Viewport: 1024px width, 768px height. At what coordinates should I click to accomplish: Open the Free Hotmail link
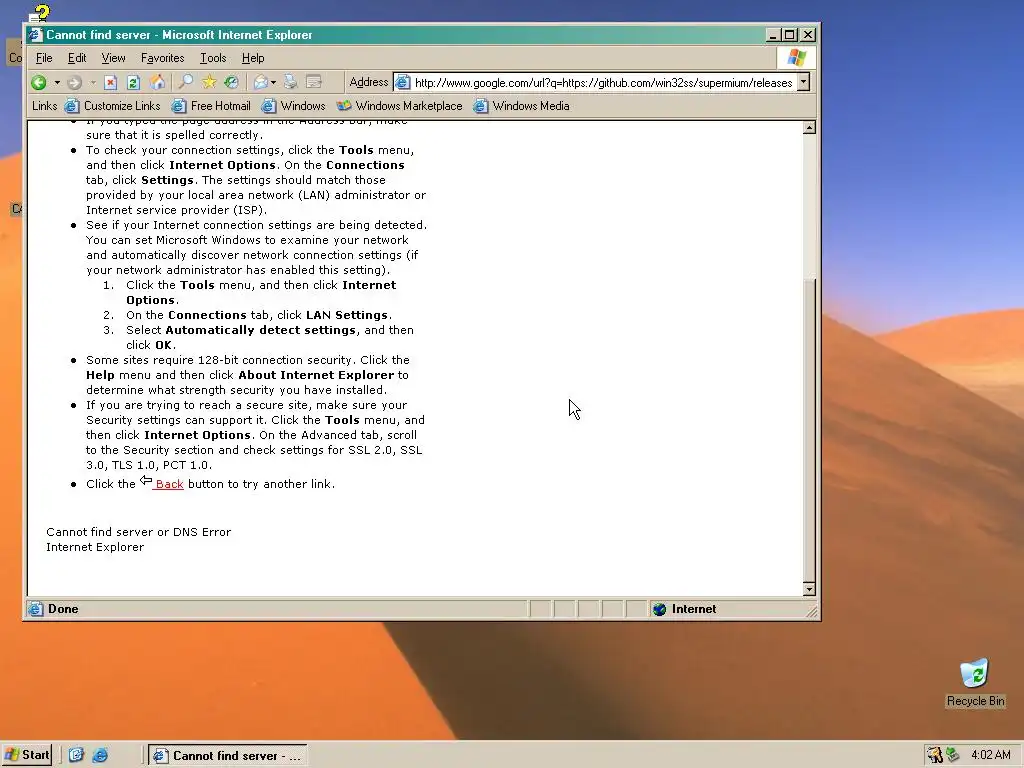click(211, 106)
